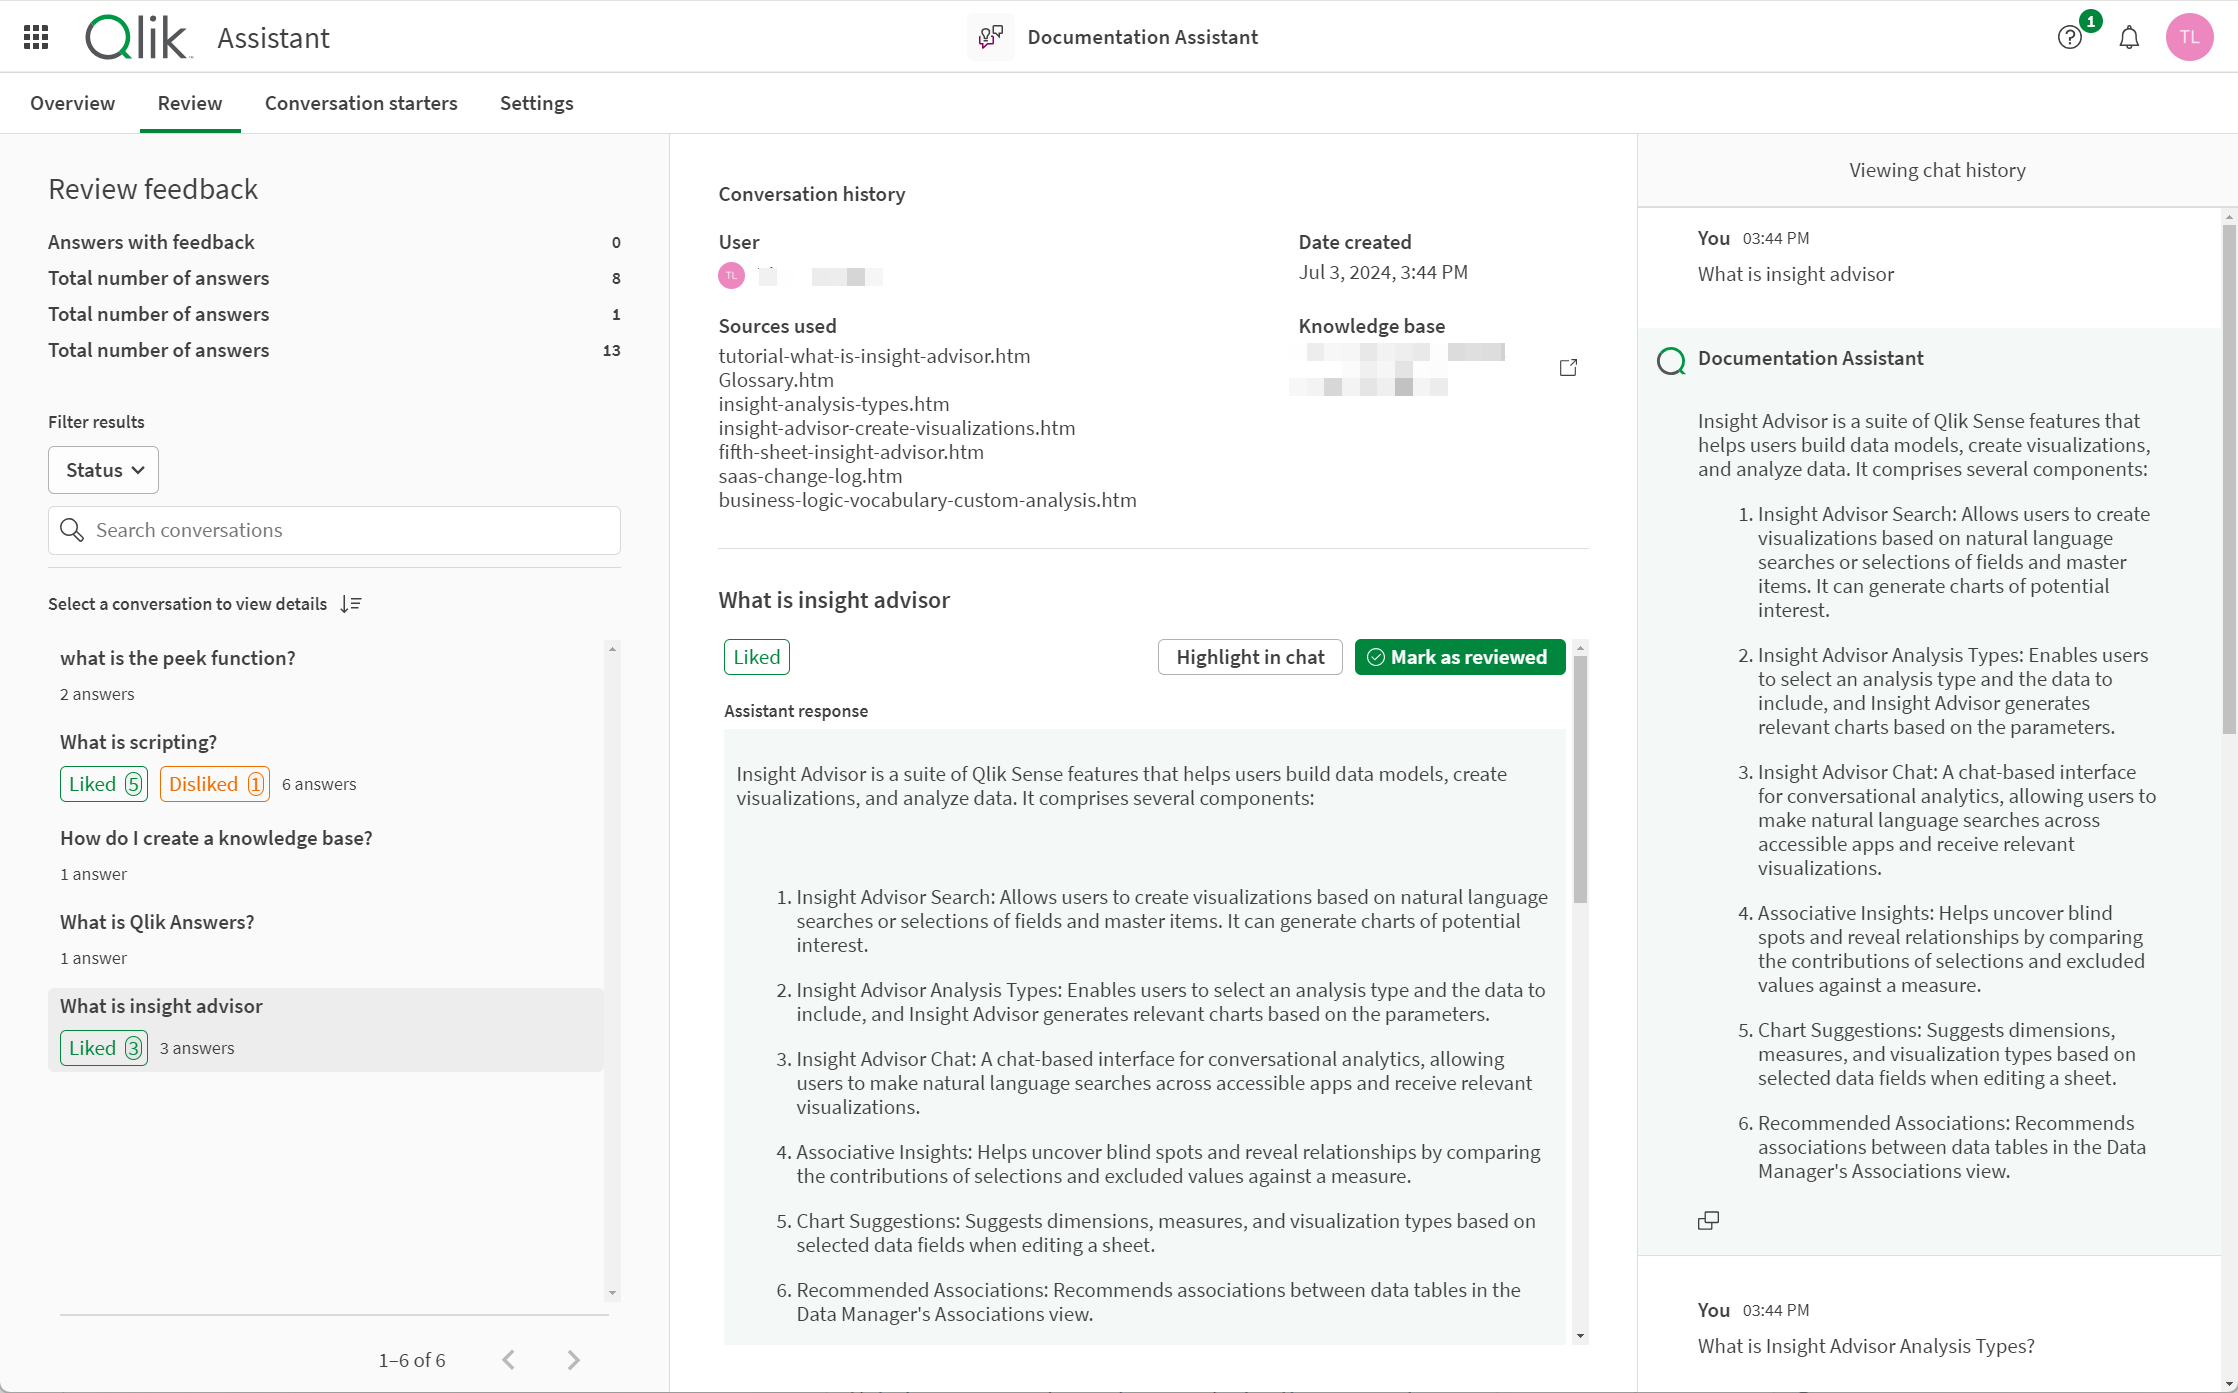Click the copy chat response icon
2238x1393 pixels.
[1709, 1220]
